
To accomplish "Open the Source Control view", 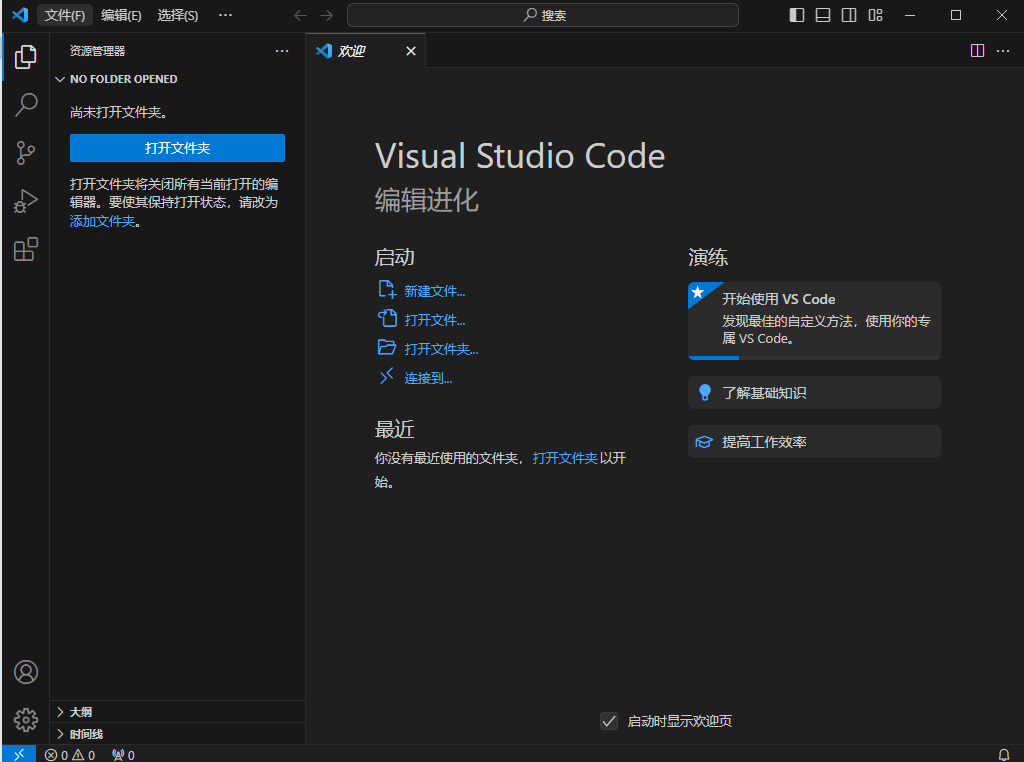I will click(25, 153).
